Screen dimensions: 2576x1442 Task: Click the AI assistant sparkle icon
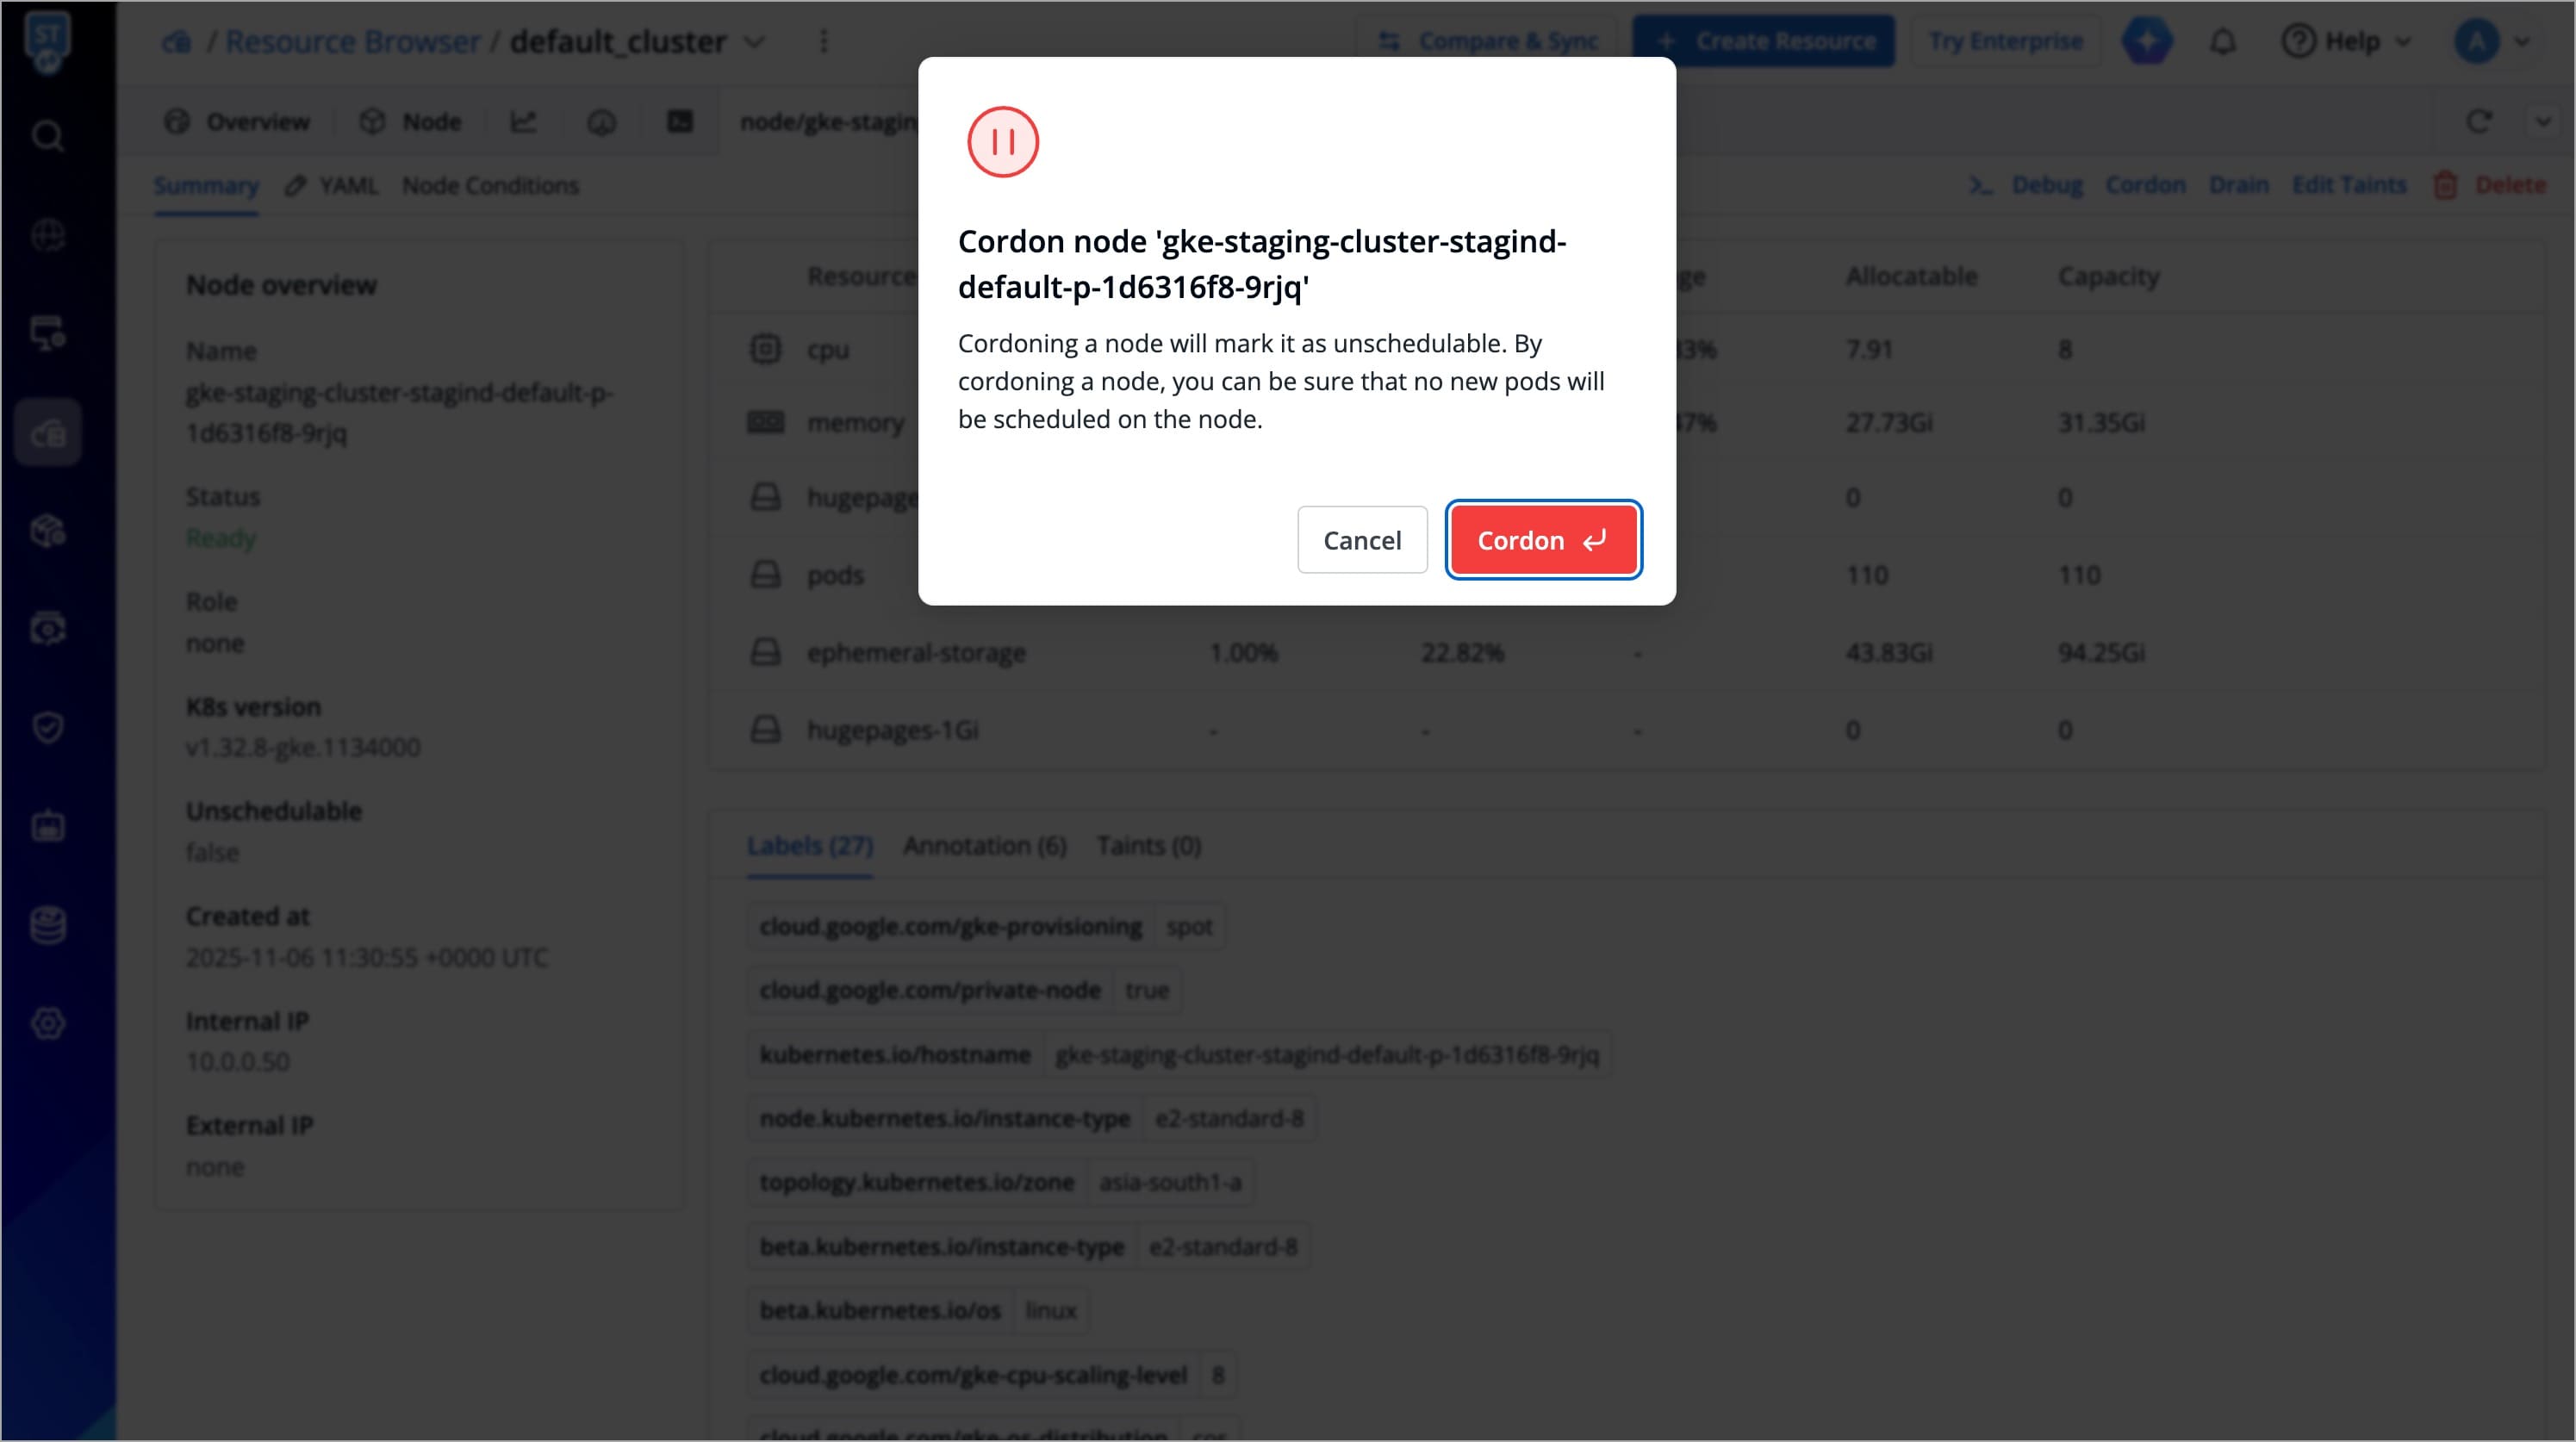pyautogui.click(x=2147, y=42)
